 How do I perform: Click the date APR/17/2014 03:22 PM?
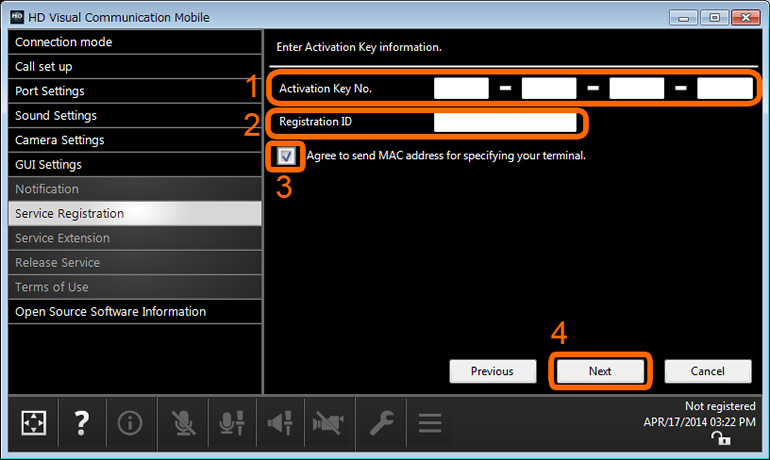point(699,422)
